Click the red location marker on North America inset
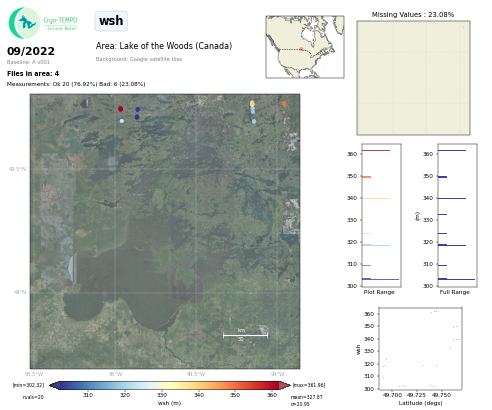Screen dimensions: 492x410 point(301,49)
